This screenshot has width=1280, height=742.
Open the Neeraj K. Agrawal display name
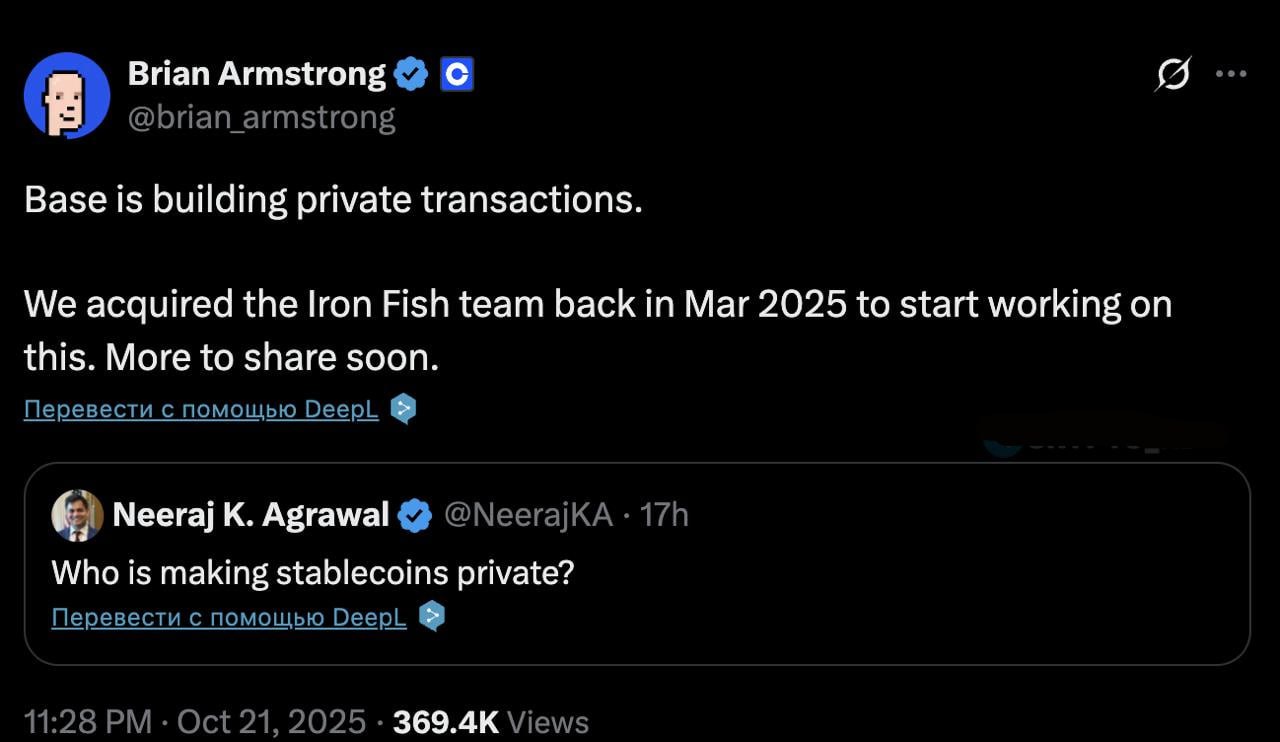pyautogui.click(x=250, y=515)
